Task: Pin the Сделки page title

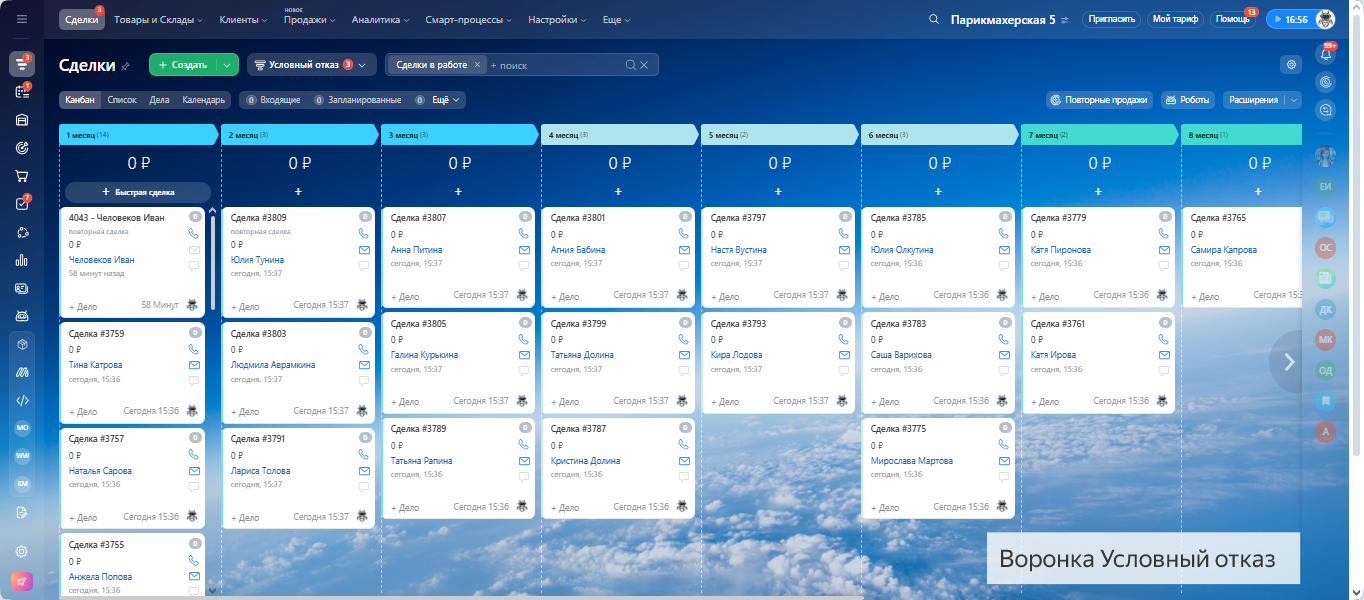Action: tap(126, 66)
